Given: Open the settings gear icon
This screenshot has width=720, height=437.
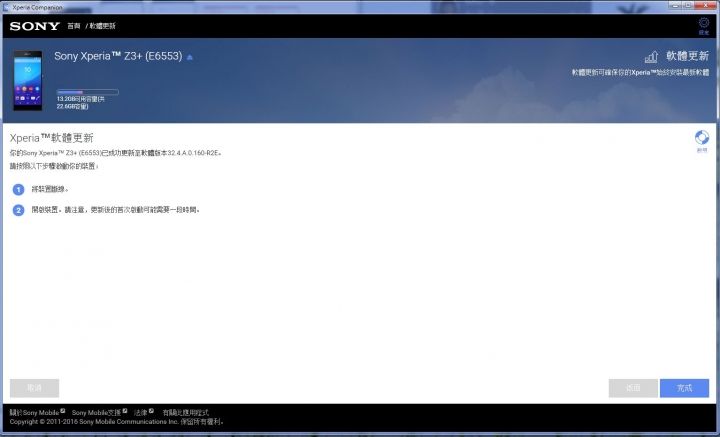Looking at the screenshot, I should (x=703, y=23).
